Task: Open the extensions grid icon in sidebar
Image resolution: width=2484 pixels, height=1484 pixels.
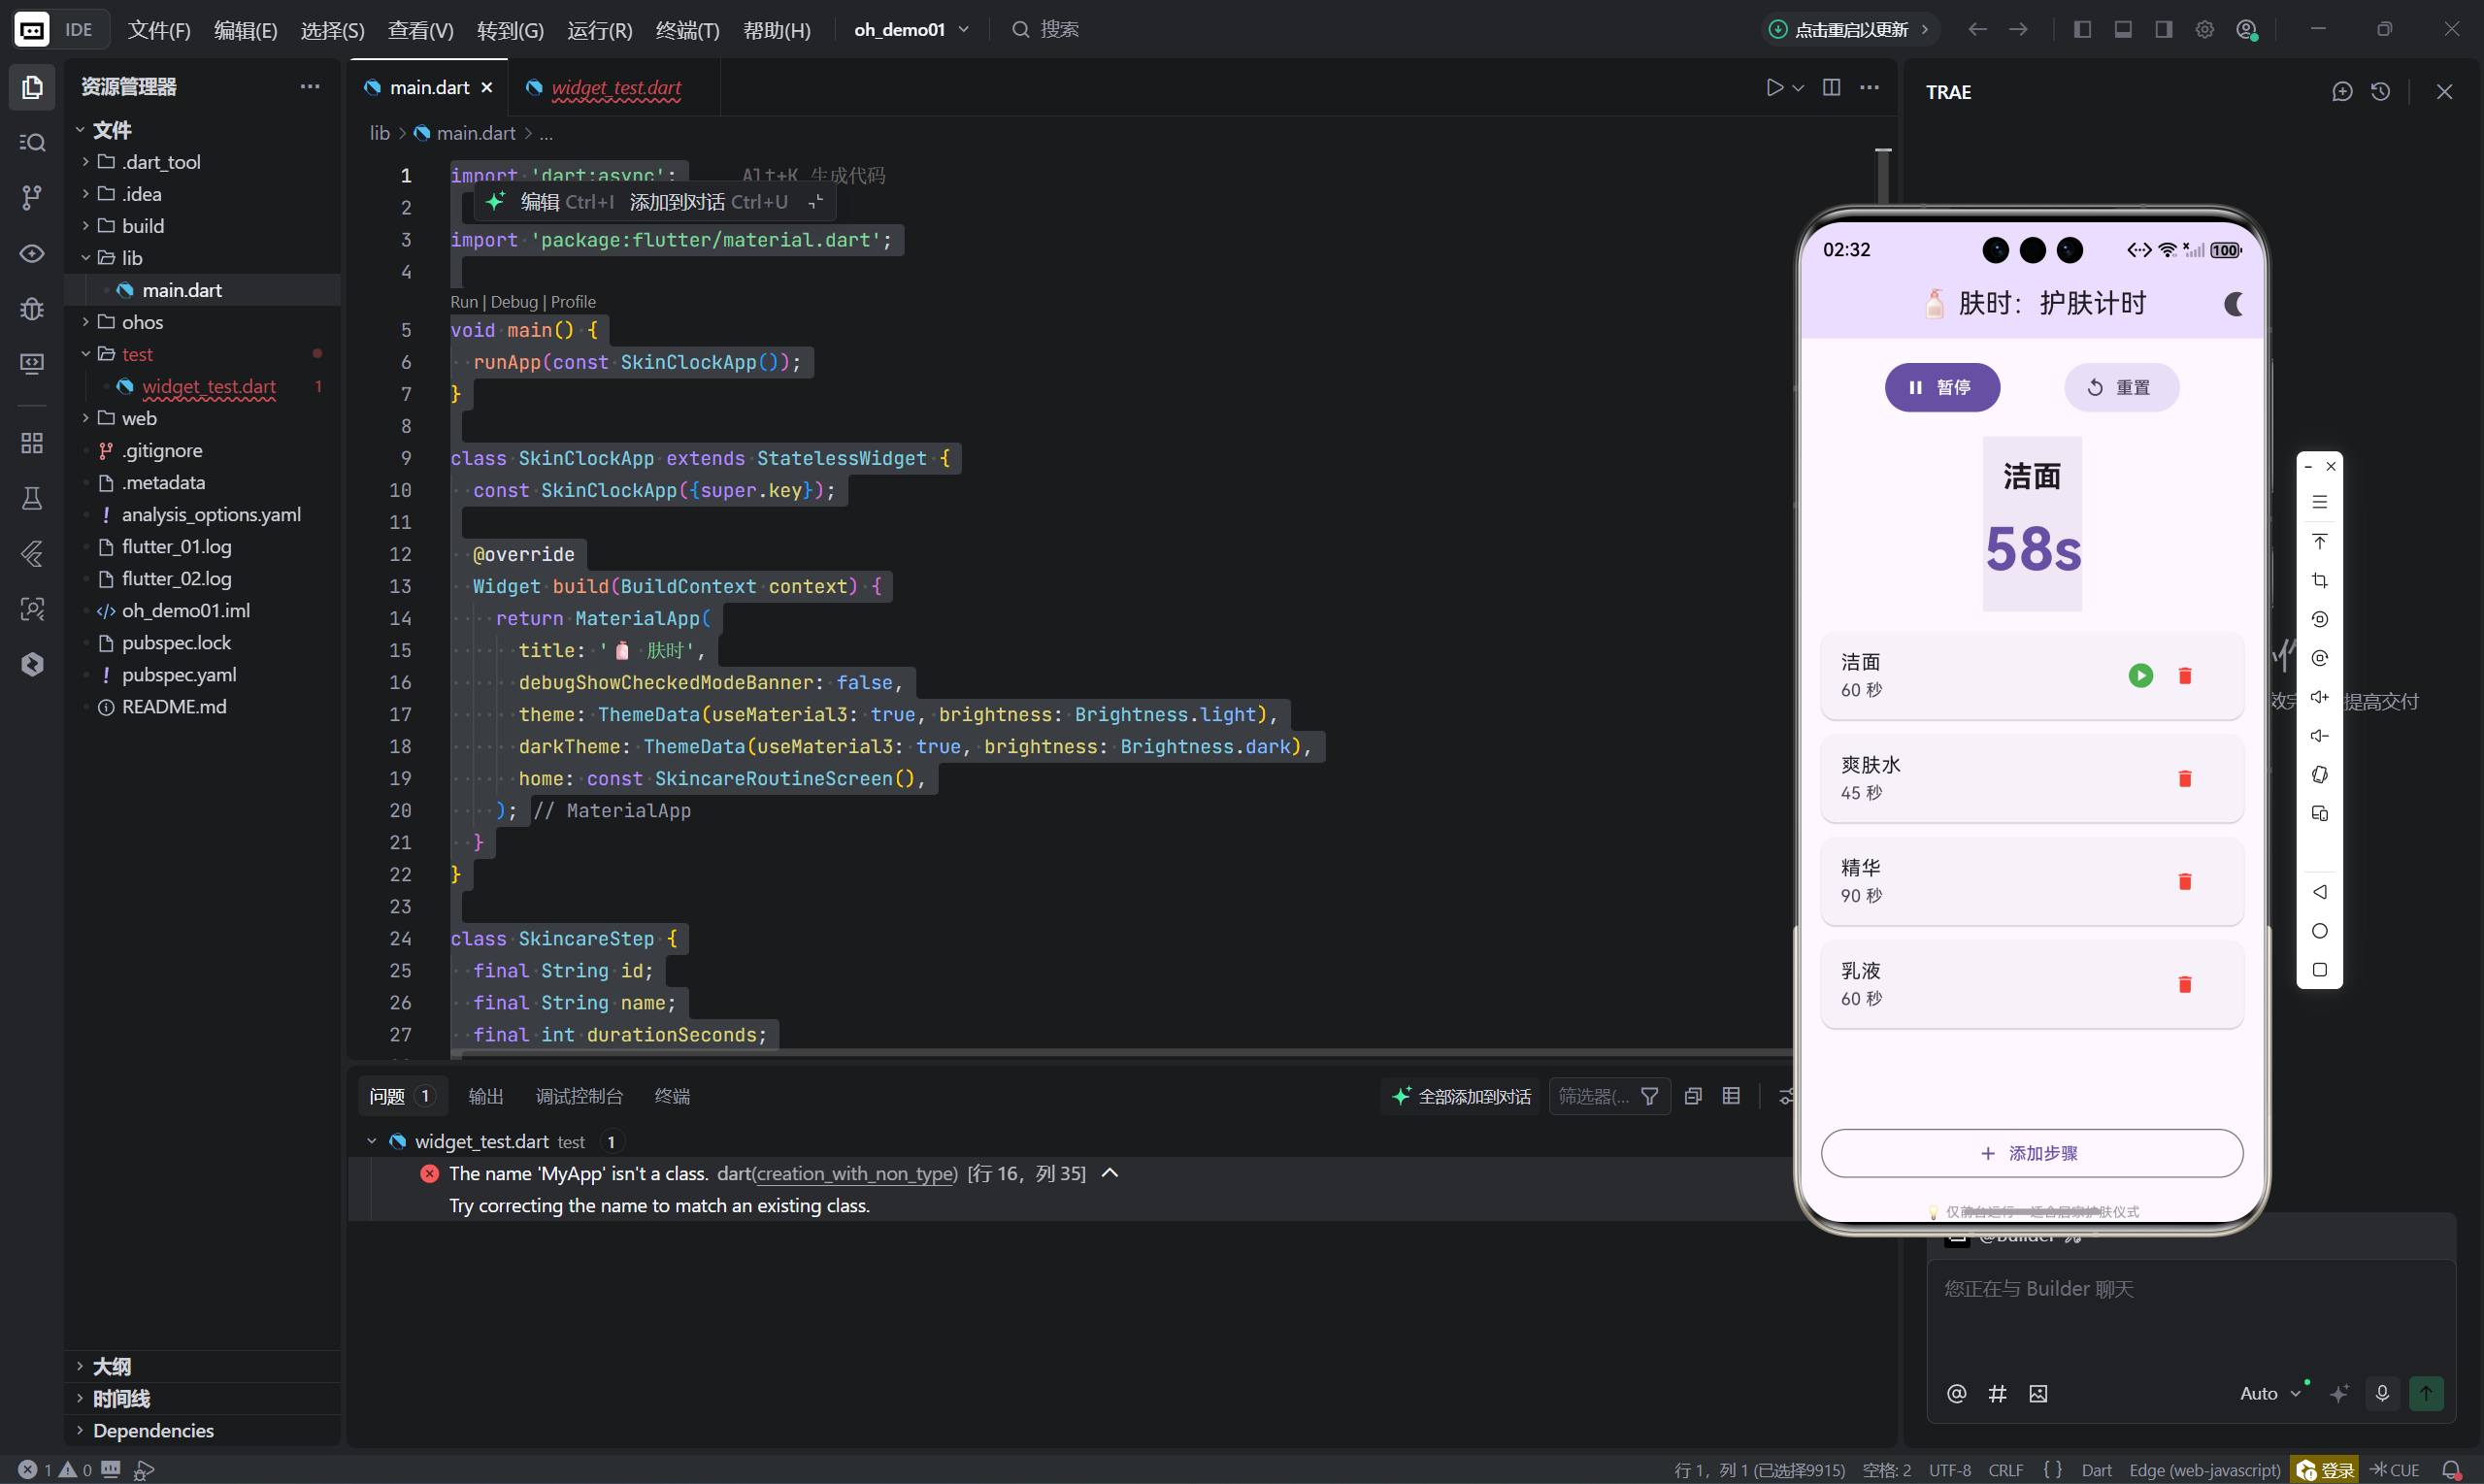Action: tap(32, 443)
